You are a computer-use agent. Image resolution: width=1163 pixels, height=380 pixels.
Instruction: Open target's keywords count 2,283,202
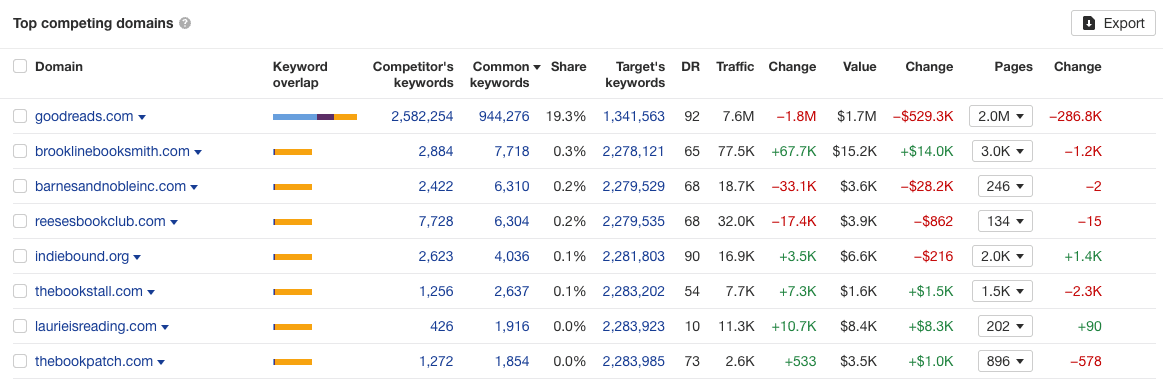[x=633, y=292]
